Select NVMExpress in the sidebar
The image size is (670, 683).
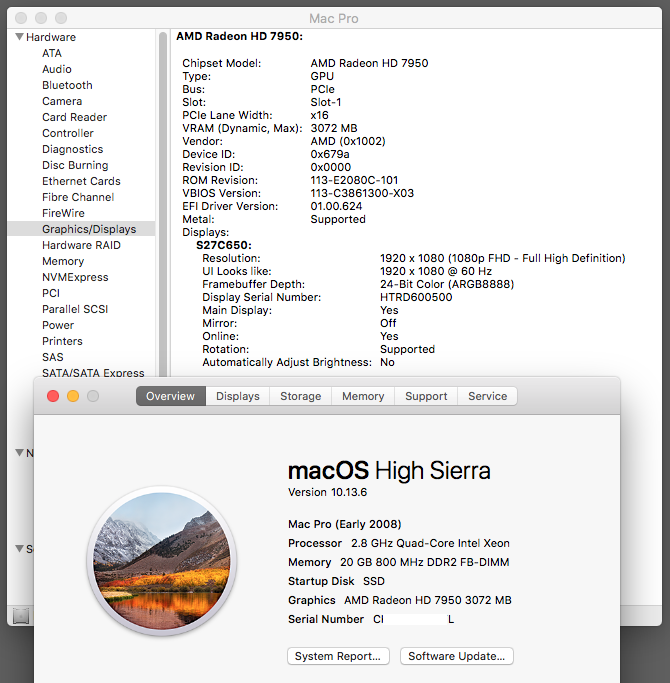click(75, 277)
